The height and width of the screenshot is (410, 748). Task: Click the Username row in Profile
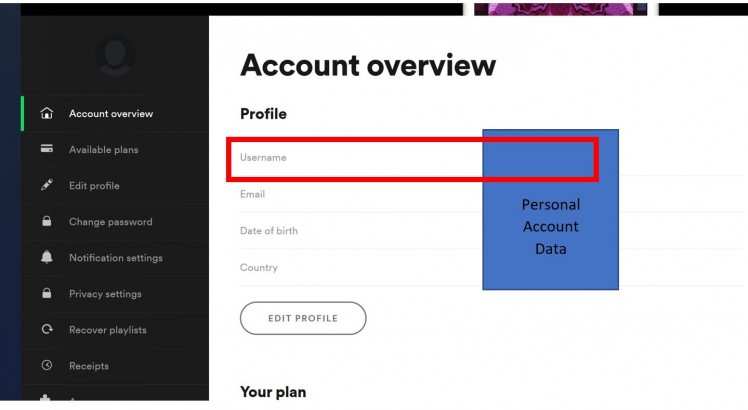coord(360,158)
